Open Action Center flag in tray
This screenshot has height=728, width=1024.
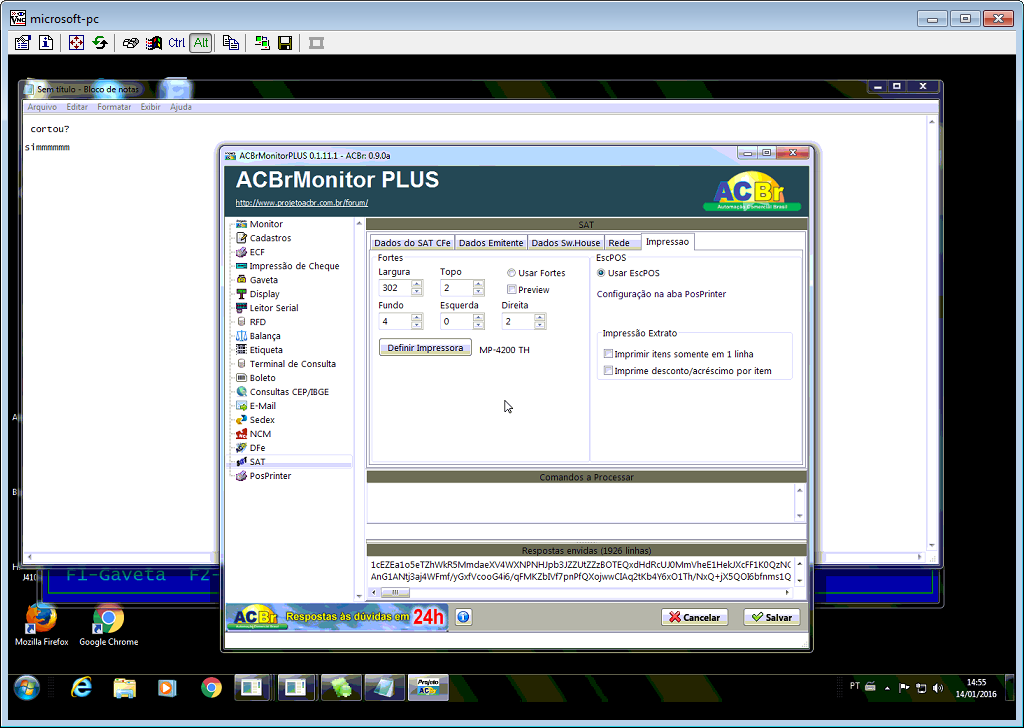click(904, 688)
